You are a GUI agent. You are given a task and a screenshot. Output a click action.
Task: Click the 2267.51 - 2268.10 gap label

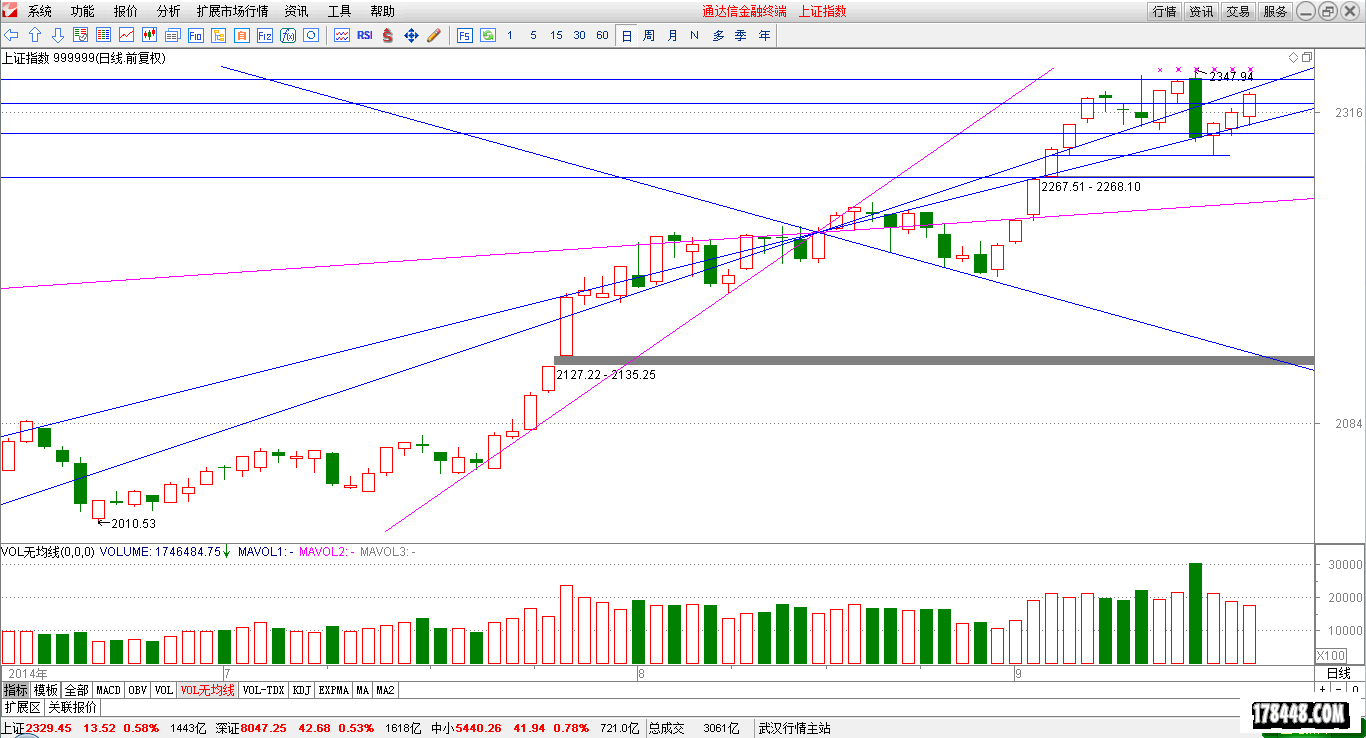tap(1091, 187)
